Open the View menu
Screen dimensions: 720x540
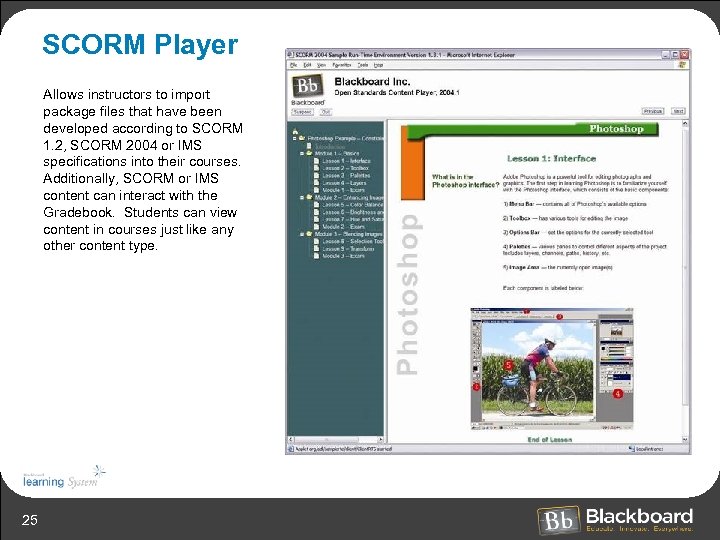(x=321, y=65)
